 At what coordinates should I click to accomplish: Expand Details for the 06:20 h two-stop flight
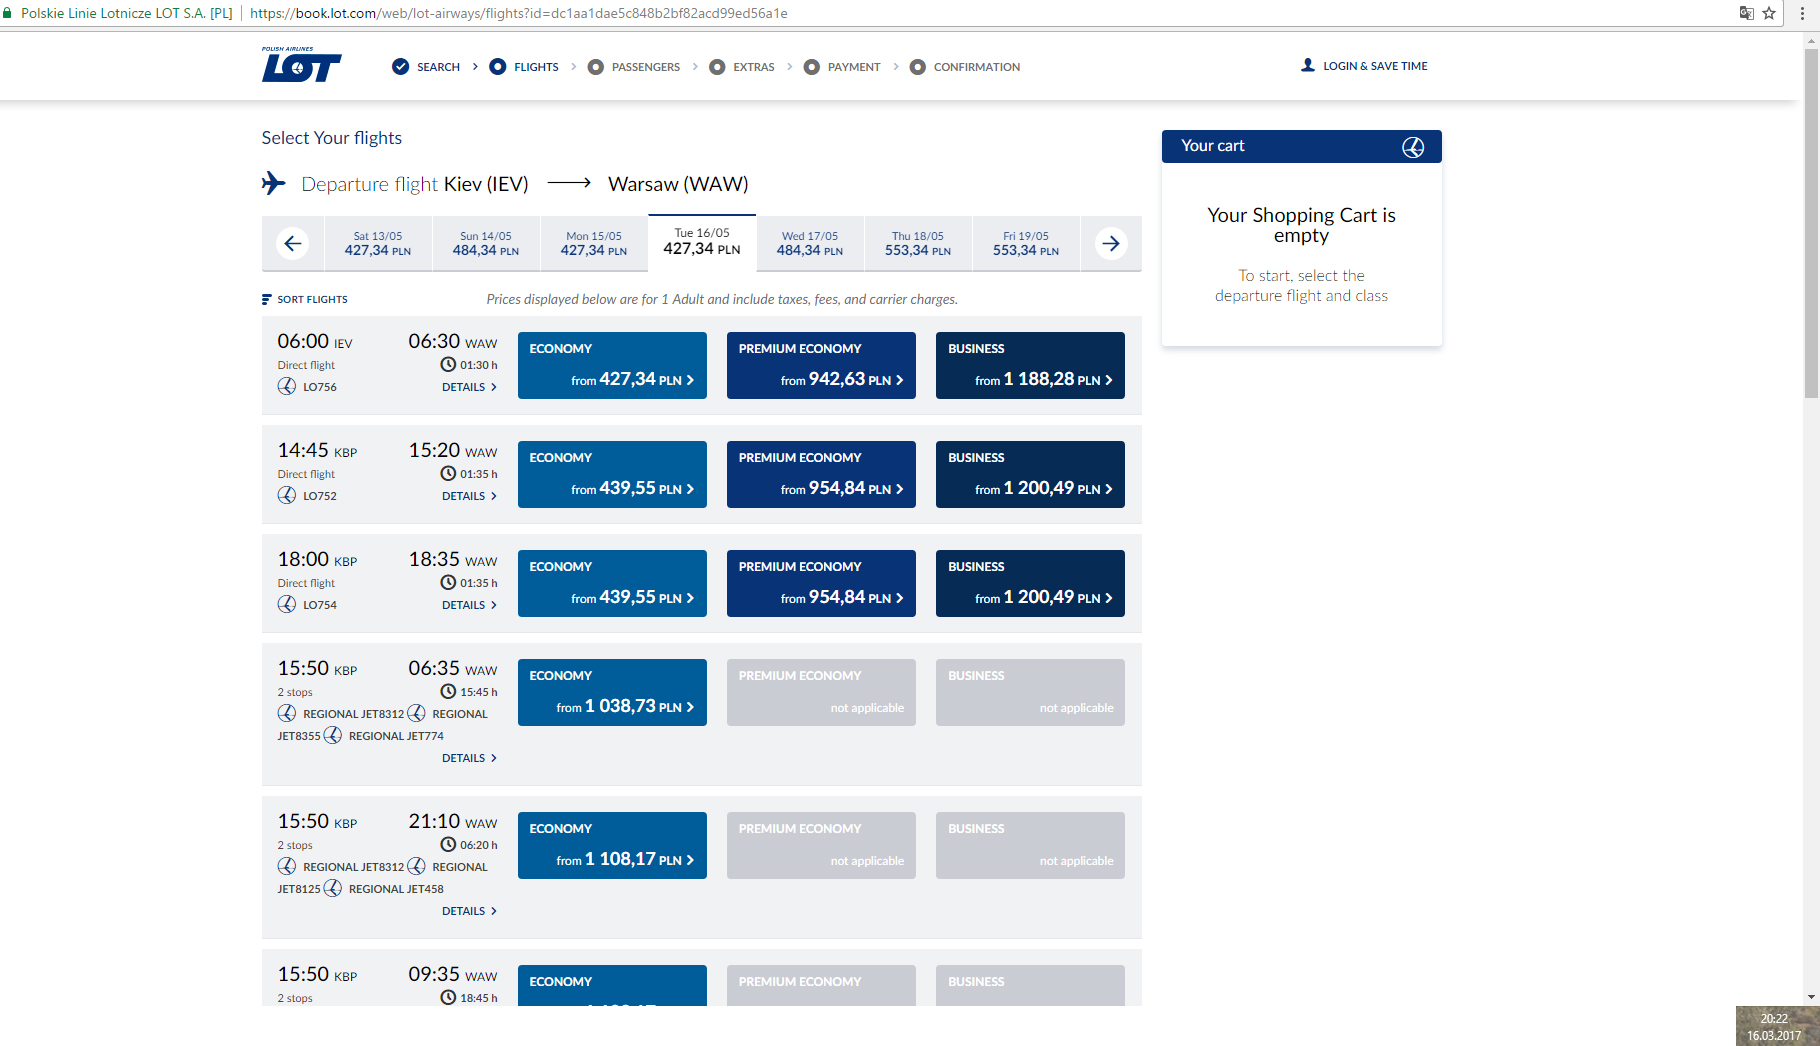pos(469,911)
